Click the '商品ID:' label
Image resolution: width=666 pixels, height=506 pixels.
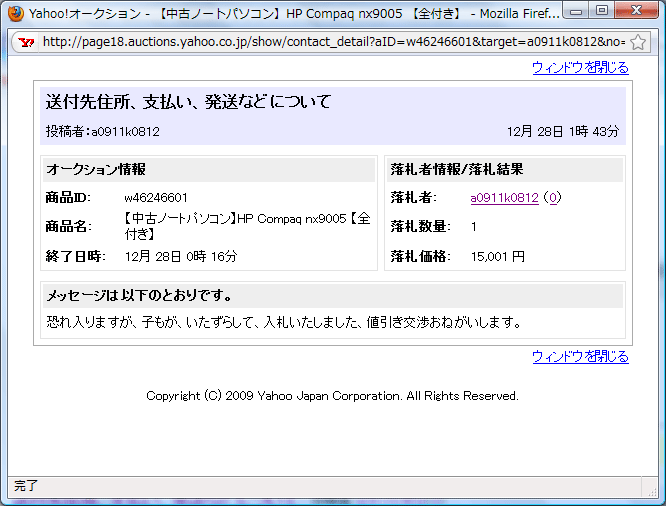(x=68, y=198)
